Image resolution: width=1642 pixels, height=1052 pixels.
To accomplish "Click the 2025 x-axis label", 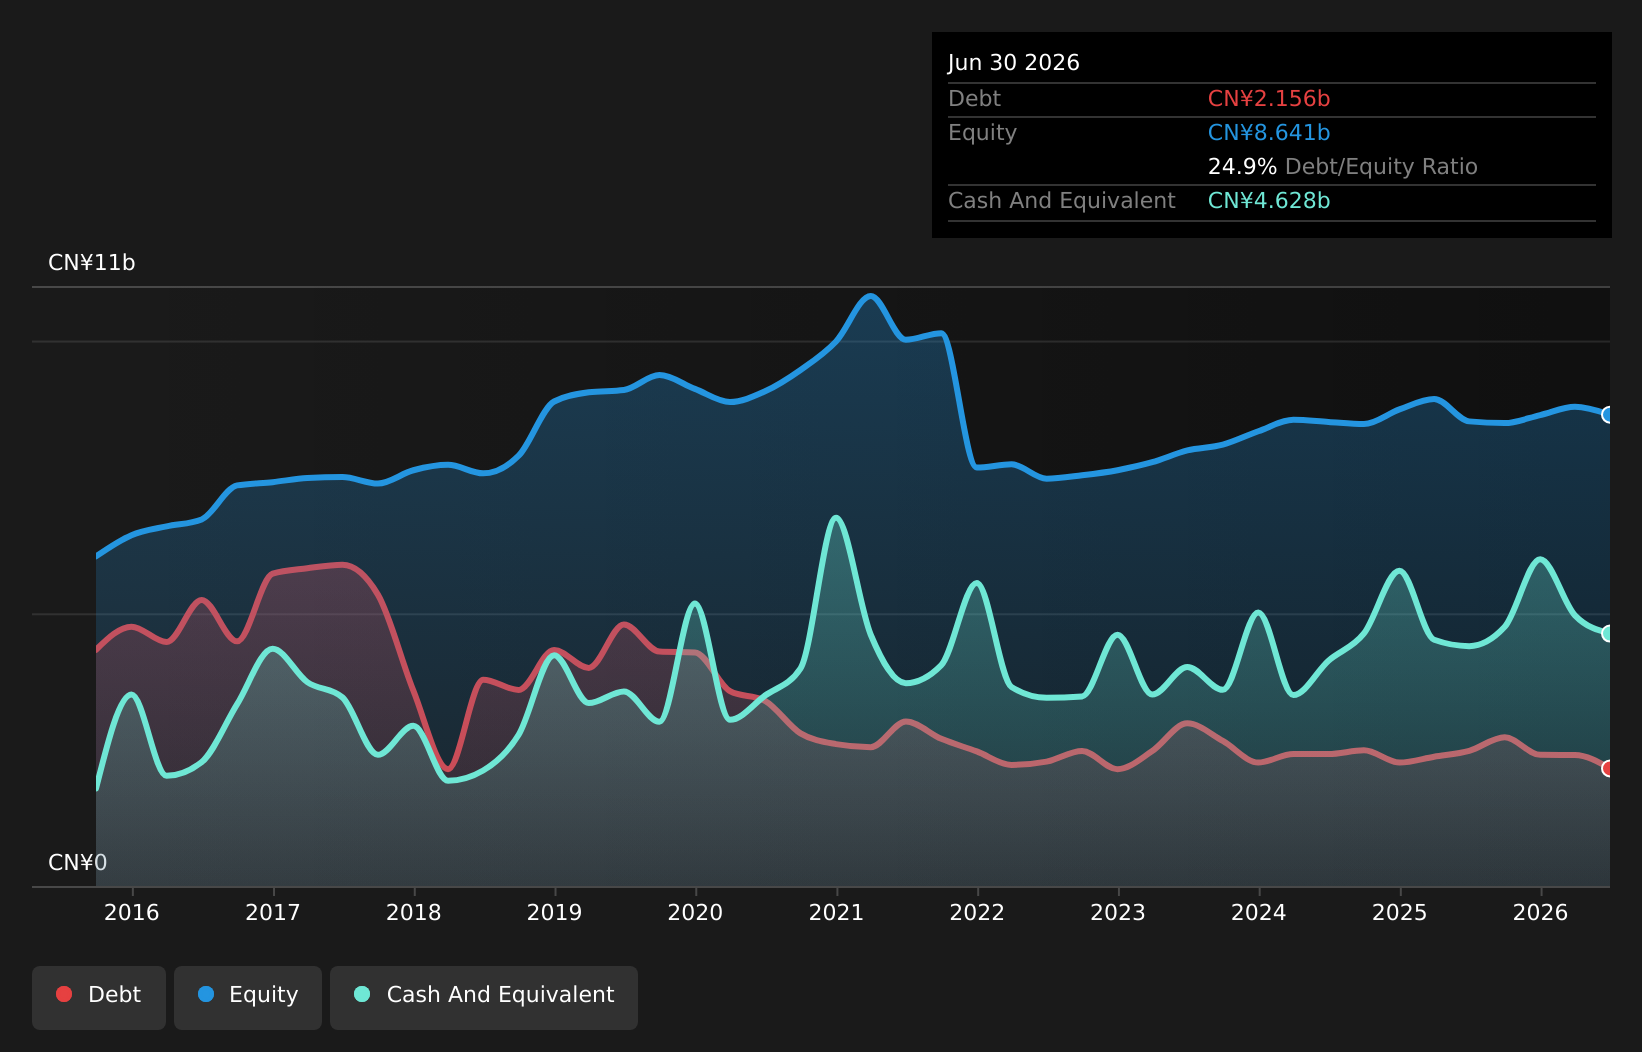I will pyautogui.click(x=1400, y=912).
